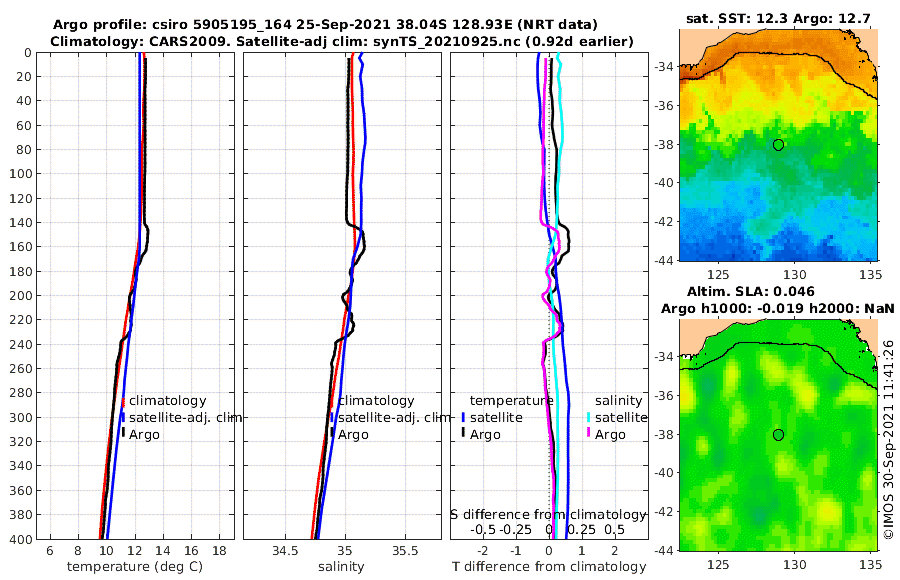Click the blue satellite-adj. clim marker in temperature legend
Viewport: 900px width, 580px height.
point(123,417)
